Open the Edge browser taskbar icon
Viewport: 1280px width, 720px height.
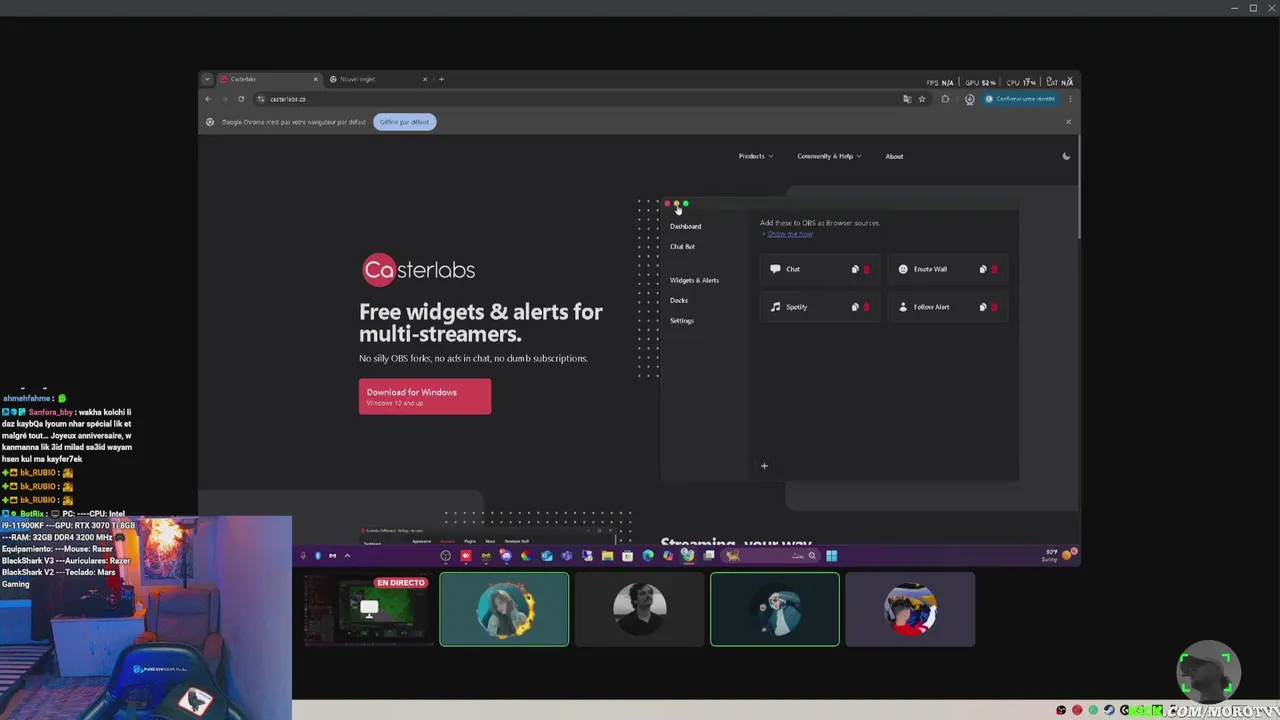pyautogui.click(x=648, y=556)
